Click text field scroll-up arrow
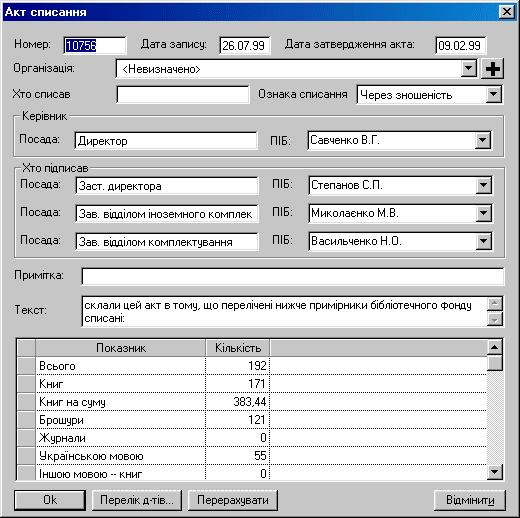This screenshot has height=518, width=520. click(x=495, y=304)
